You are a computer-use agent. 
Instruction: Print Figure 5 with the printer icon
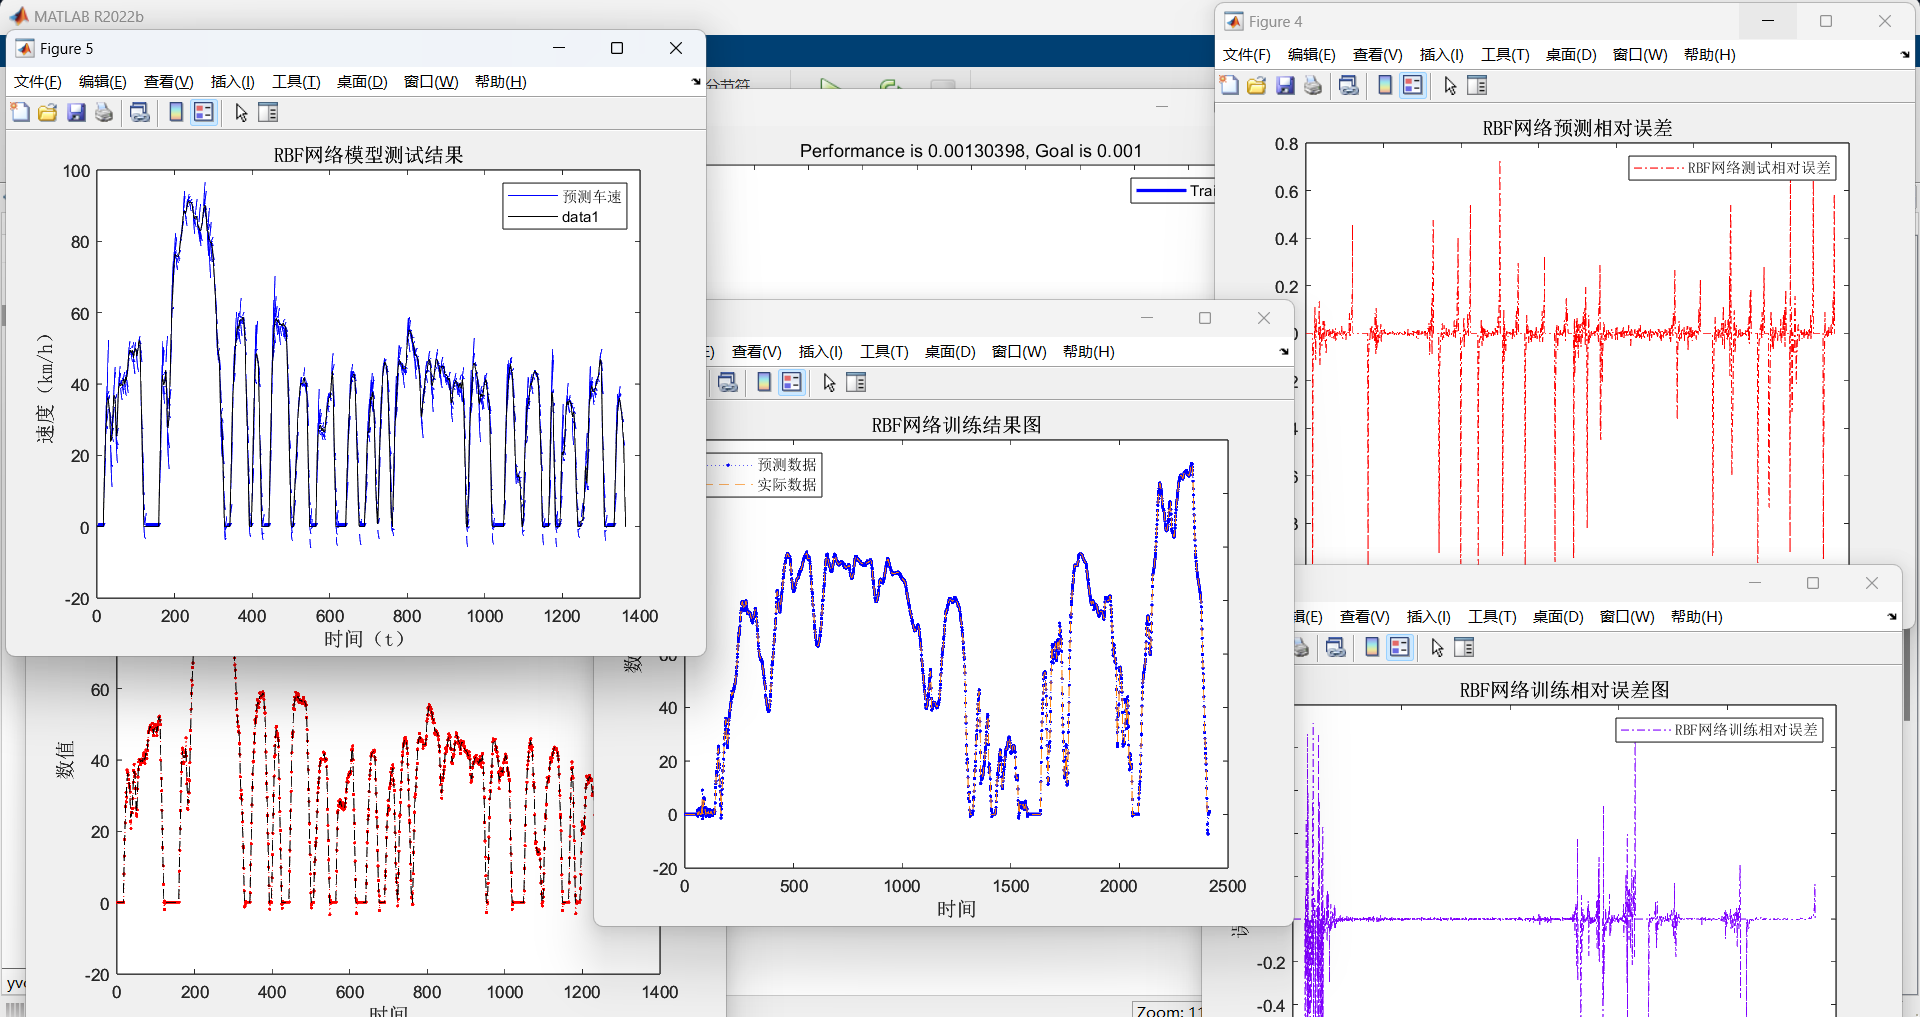coord(104,113)
